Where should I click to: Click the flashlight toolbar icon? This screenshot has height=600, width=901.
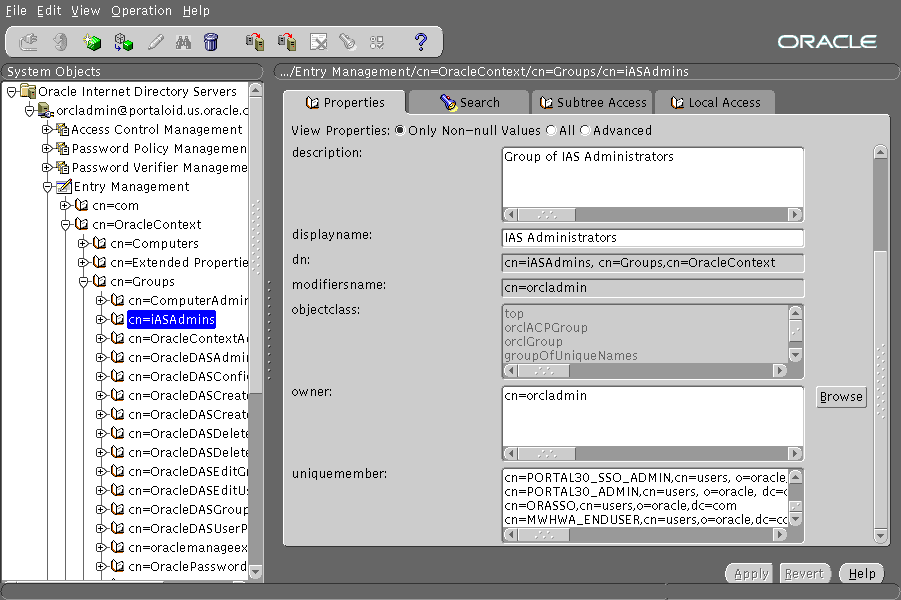347,42
